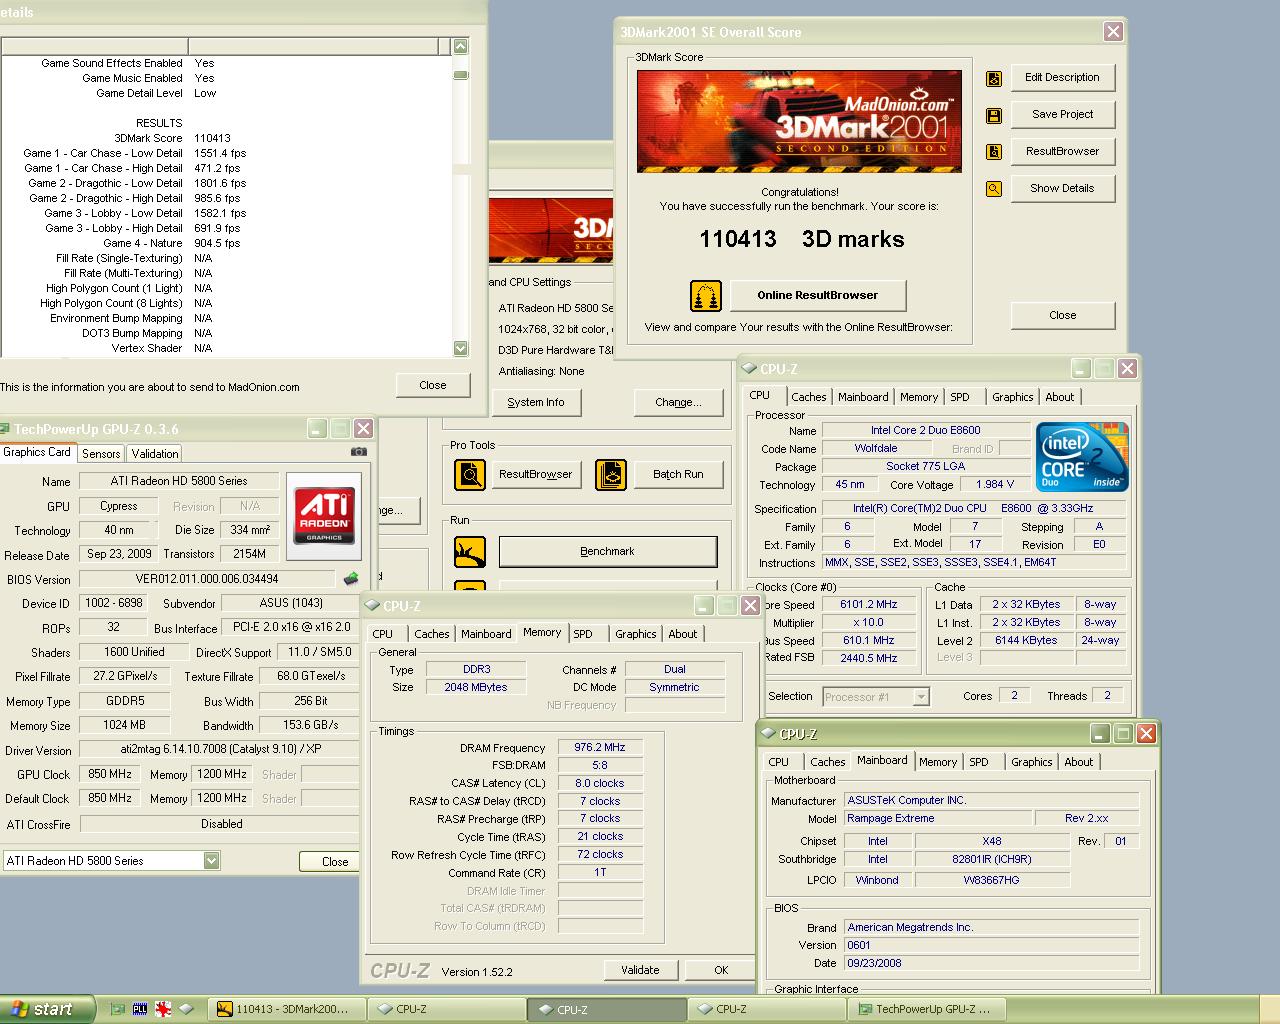This screenshot has height=1024, width=1280.
Task: Click OK in CPU-Z memory window
Action: pos(721,970)
